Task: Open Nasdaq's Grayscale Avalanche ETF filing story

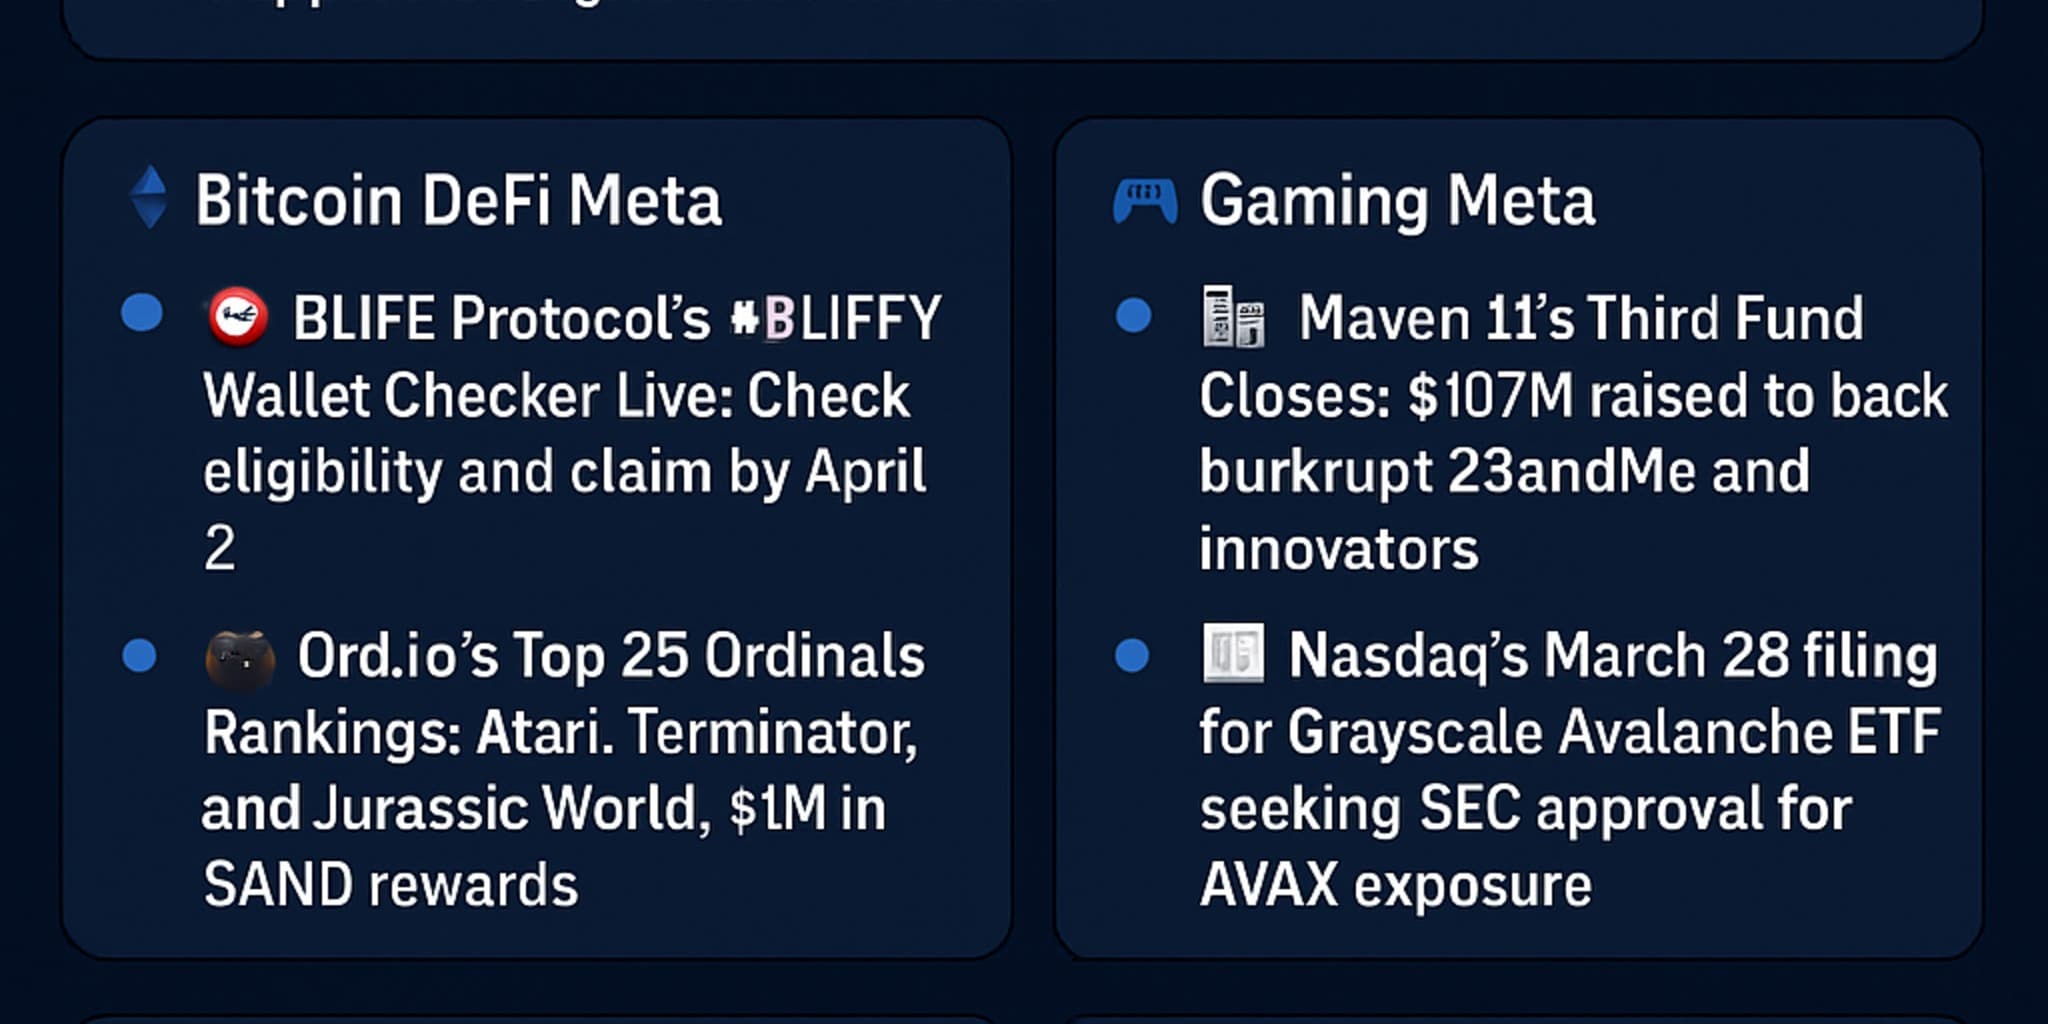Action: pos(1570,770)
